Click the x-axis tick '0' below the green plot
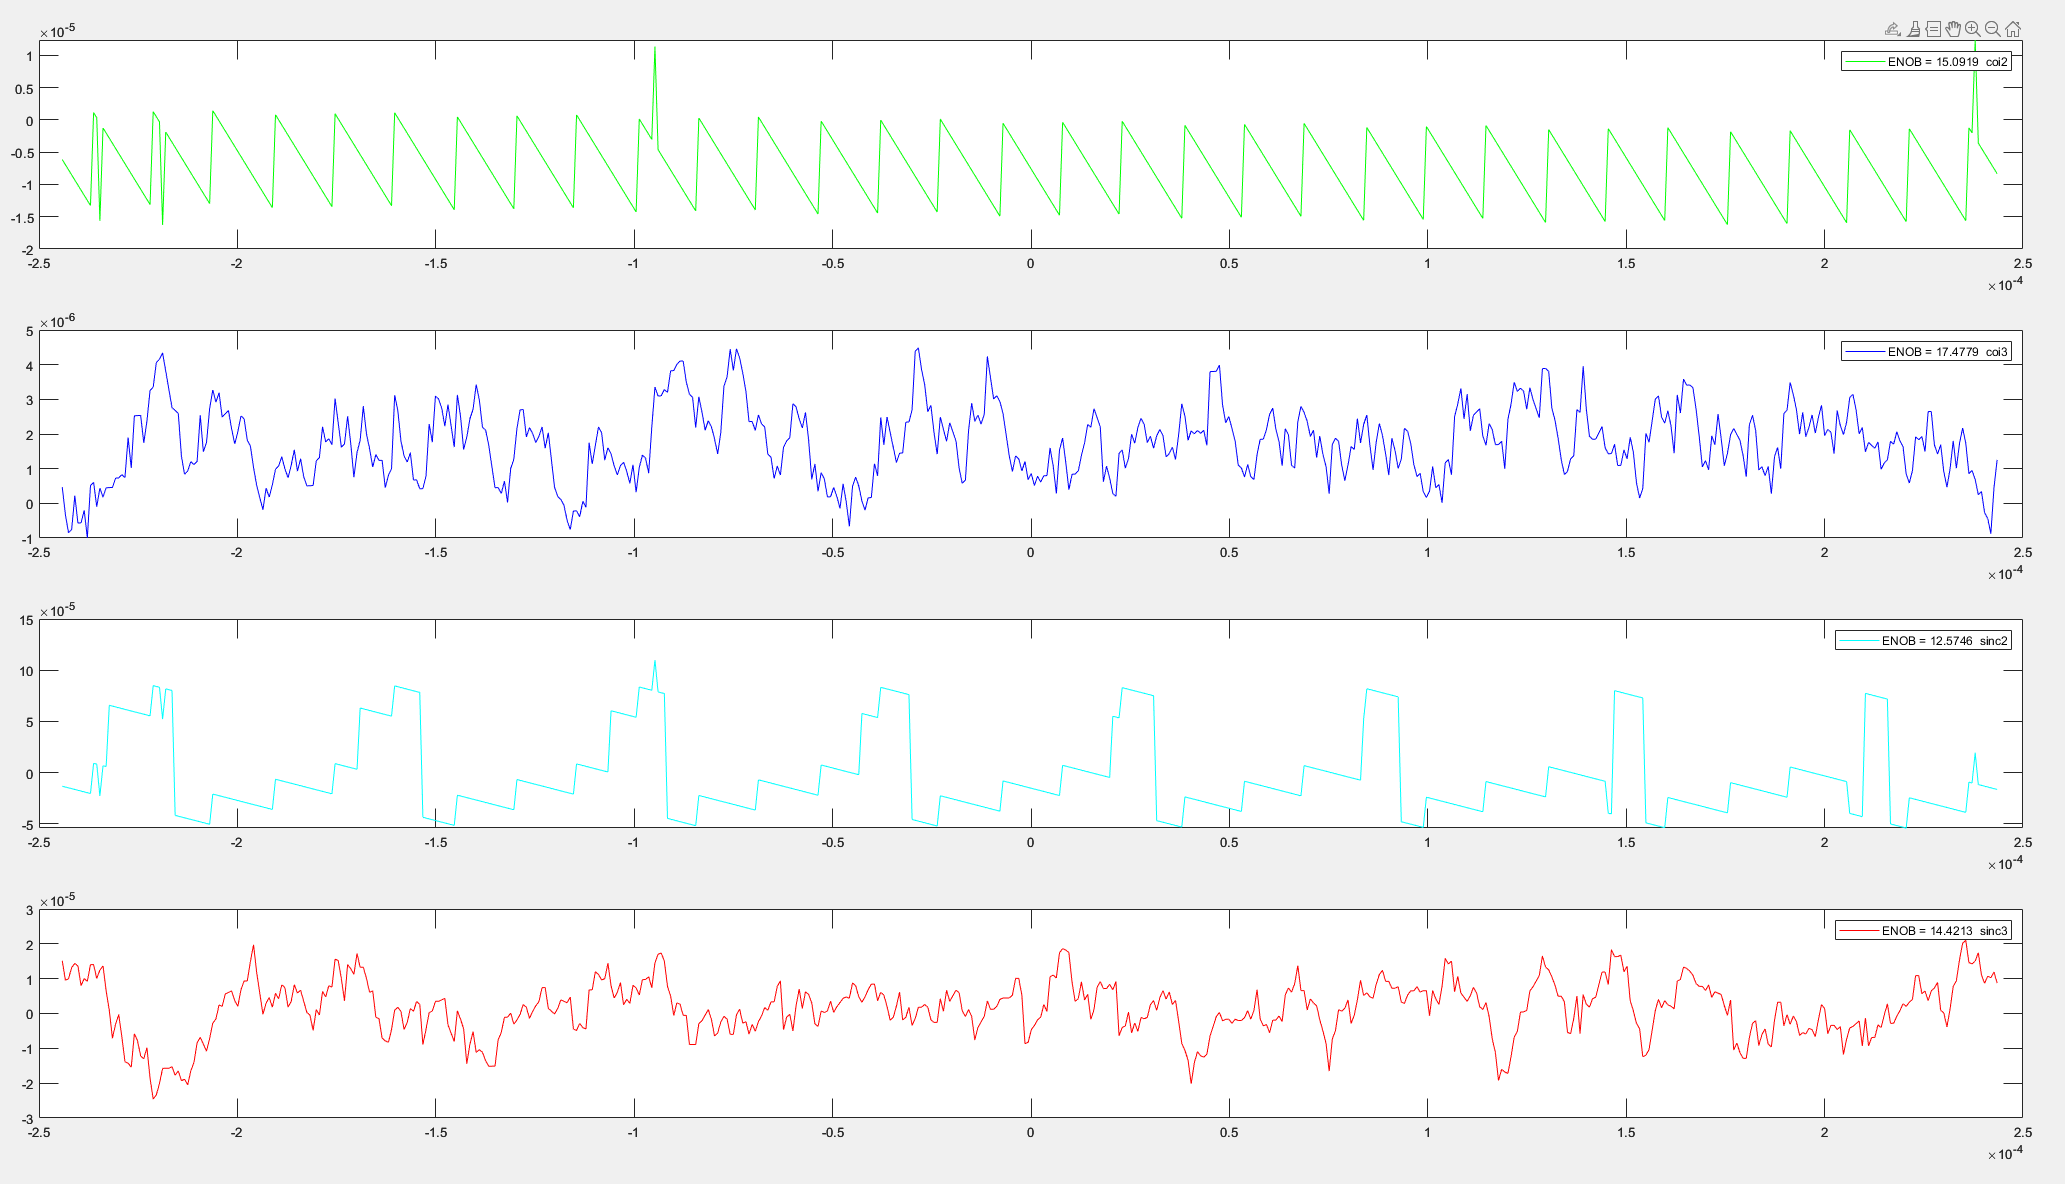 [x=1030, y=263]
